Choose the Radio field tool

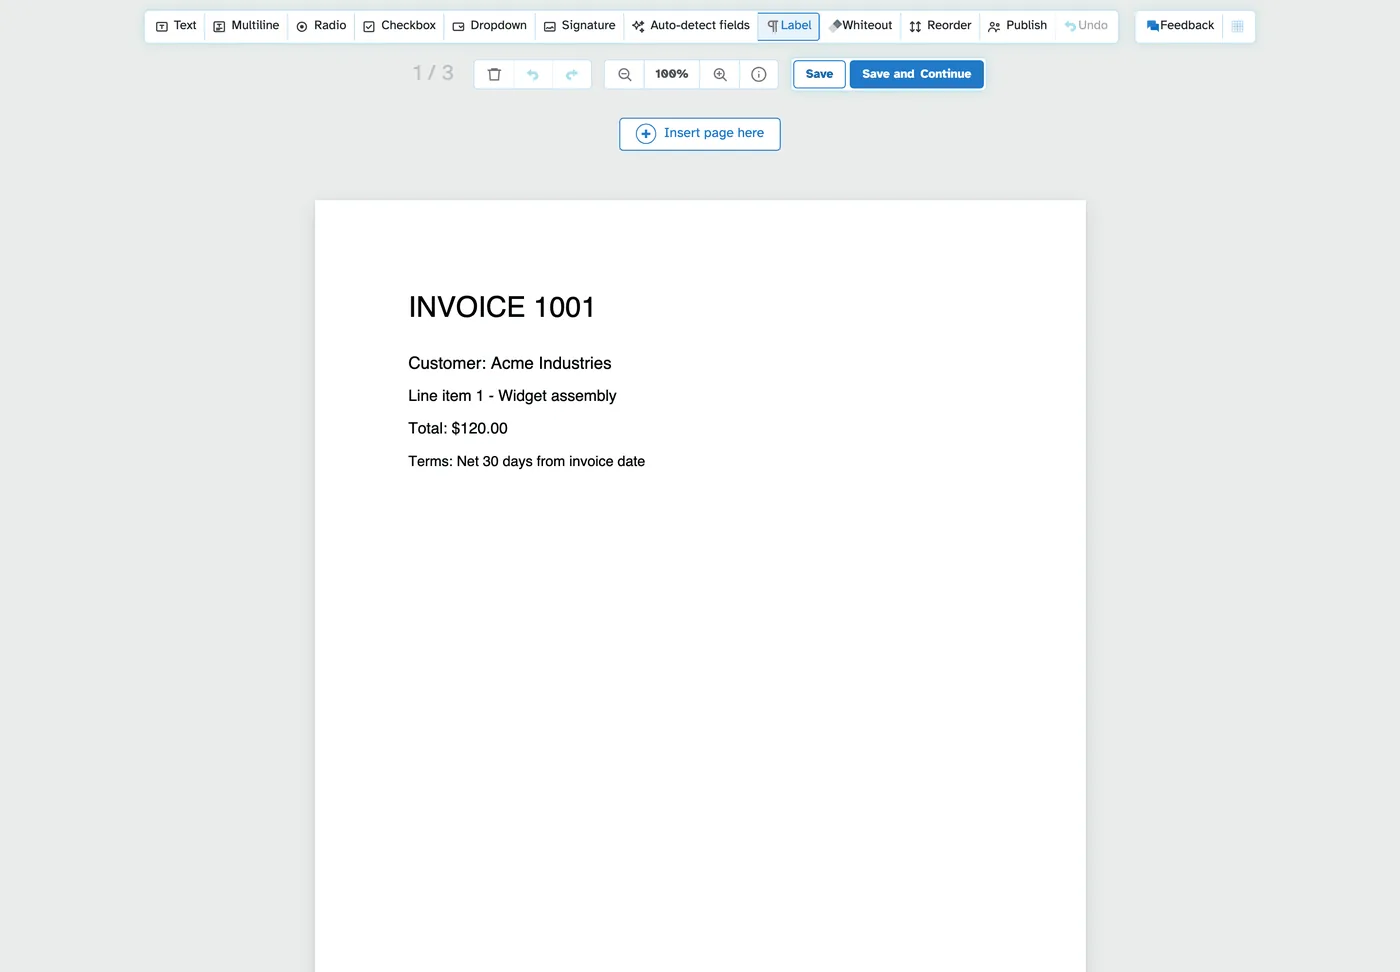321,26
